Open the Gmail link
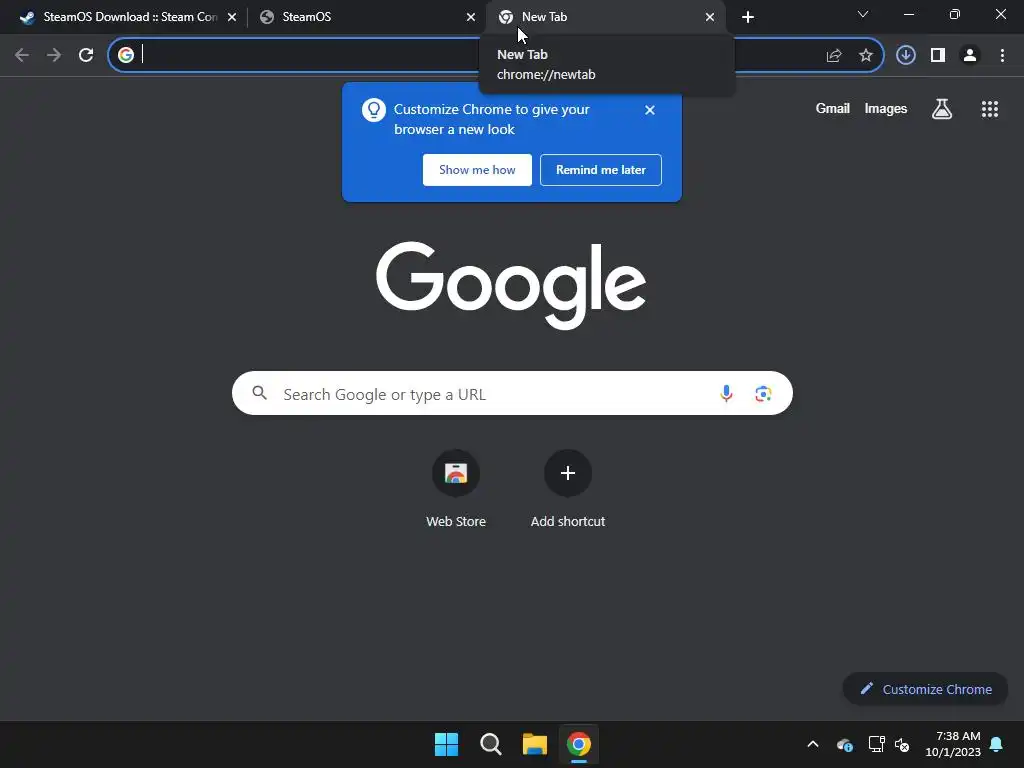 pos(833,108)
